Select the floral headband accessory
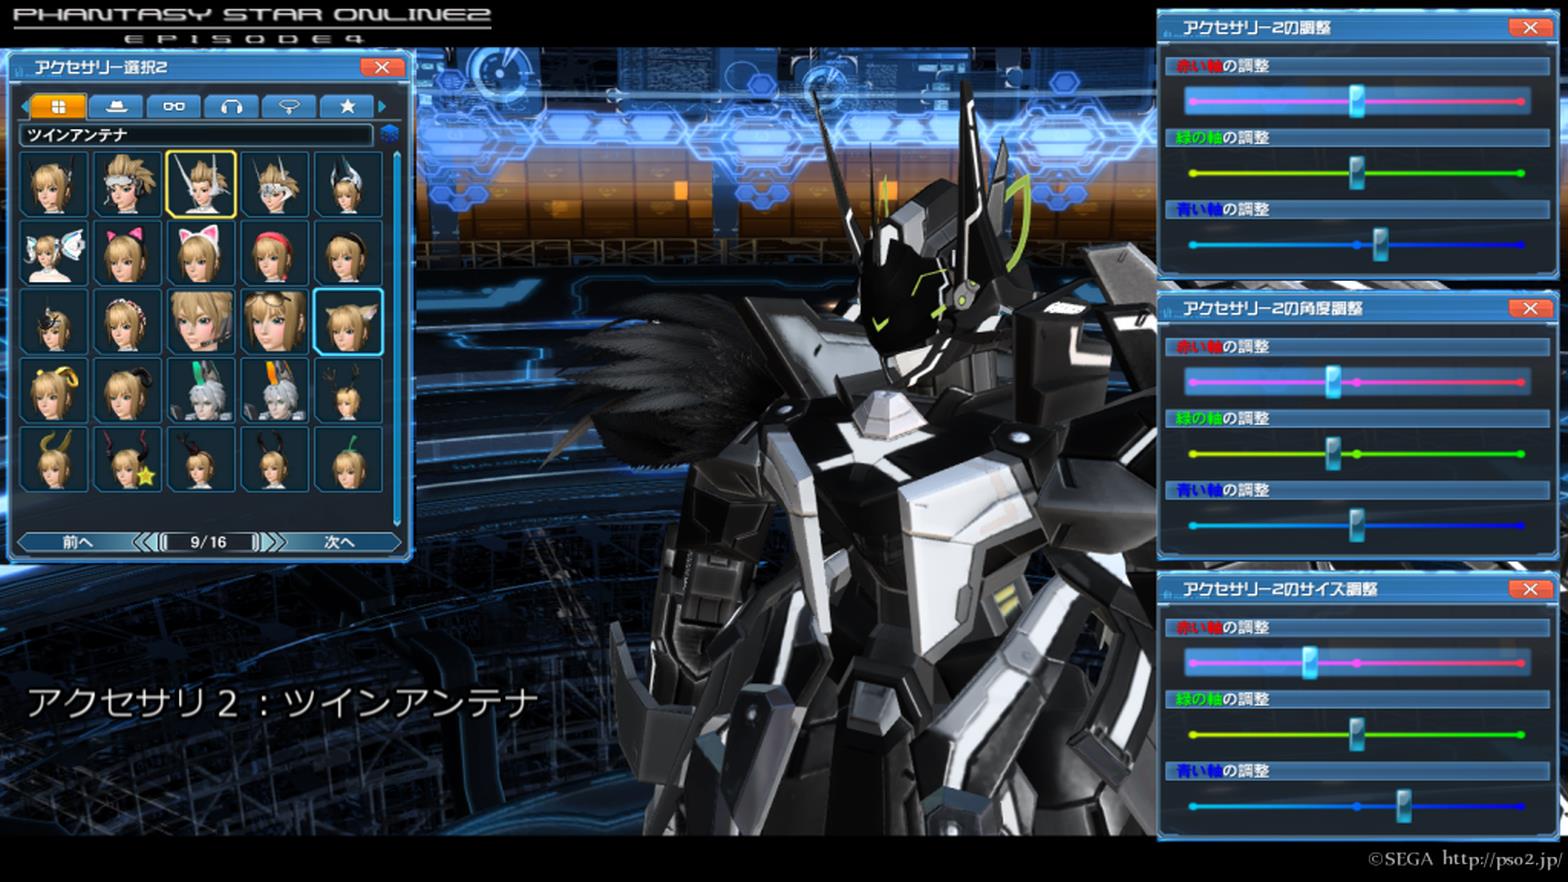 pyautogui.click(x=127, y=322)
